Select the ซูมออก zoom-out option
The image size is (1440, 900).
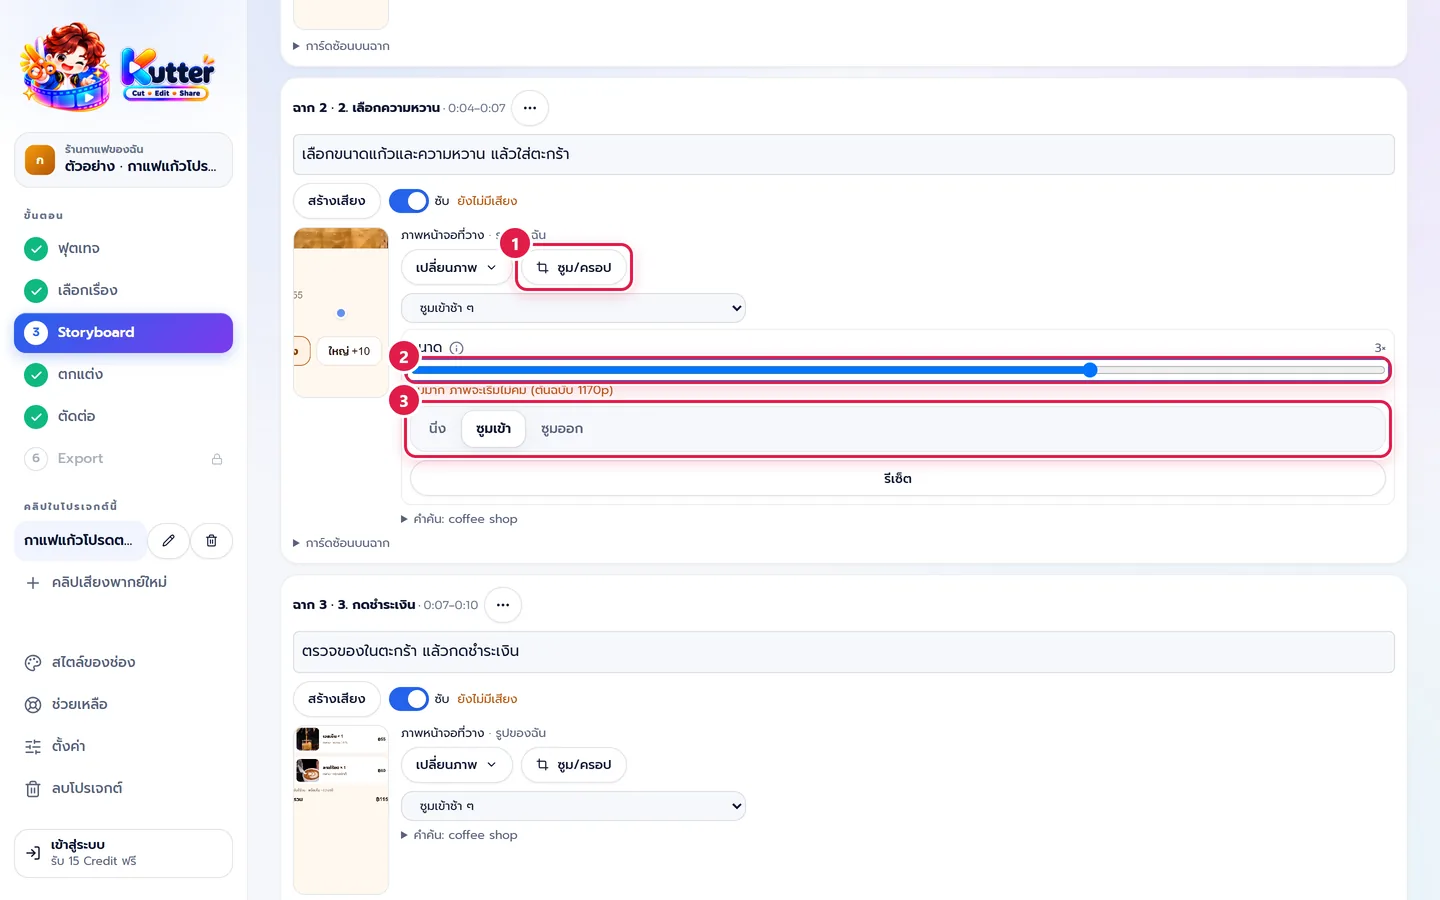point(562,429)
